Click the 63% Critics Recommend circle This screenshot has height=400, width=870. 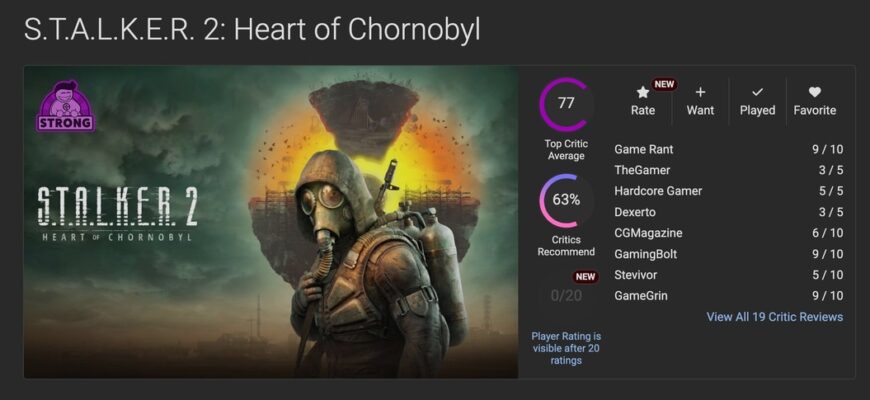566,200
